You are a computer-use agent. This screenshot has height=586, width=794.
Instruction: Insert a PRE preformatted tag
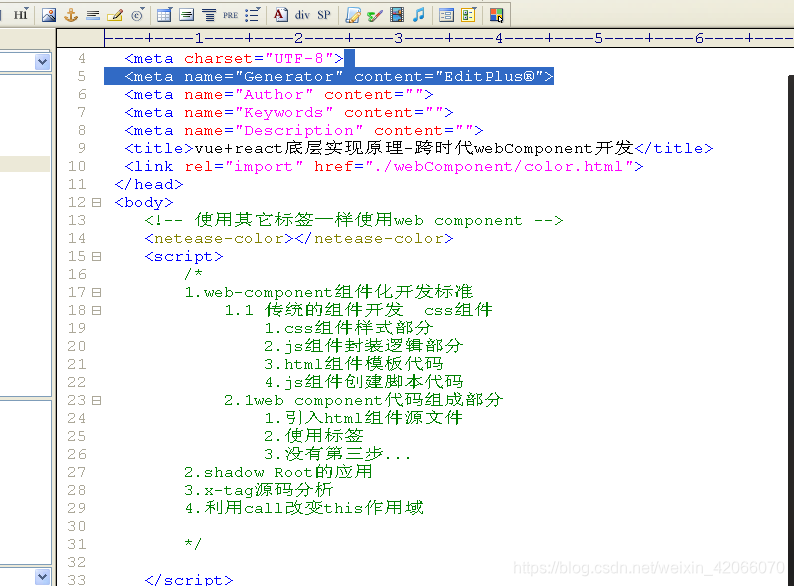tap(230, 15)
